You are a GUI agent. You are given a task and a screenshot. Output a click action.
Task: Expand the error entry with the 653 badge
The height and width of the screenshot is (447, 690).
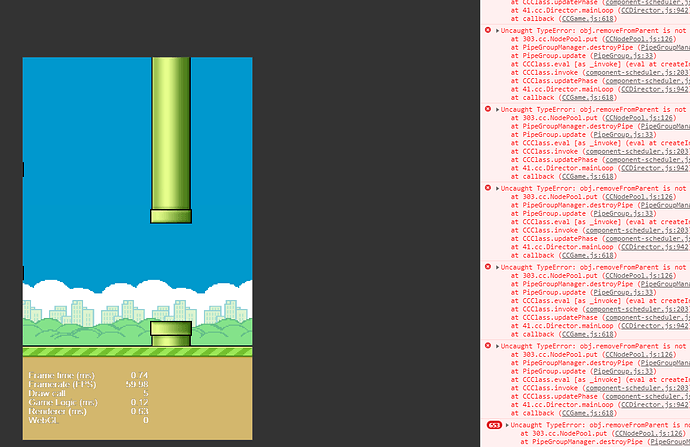507,425
